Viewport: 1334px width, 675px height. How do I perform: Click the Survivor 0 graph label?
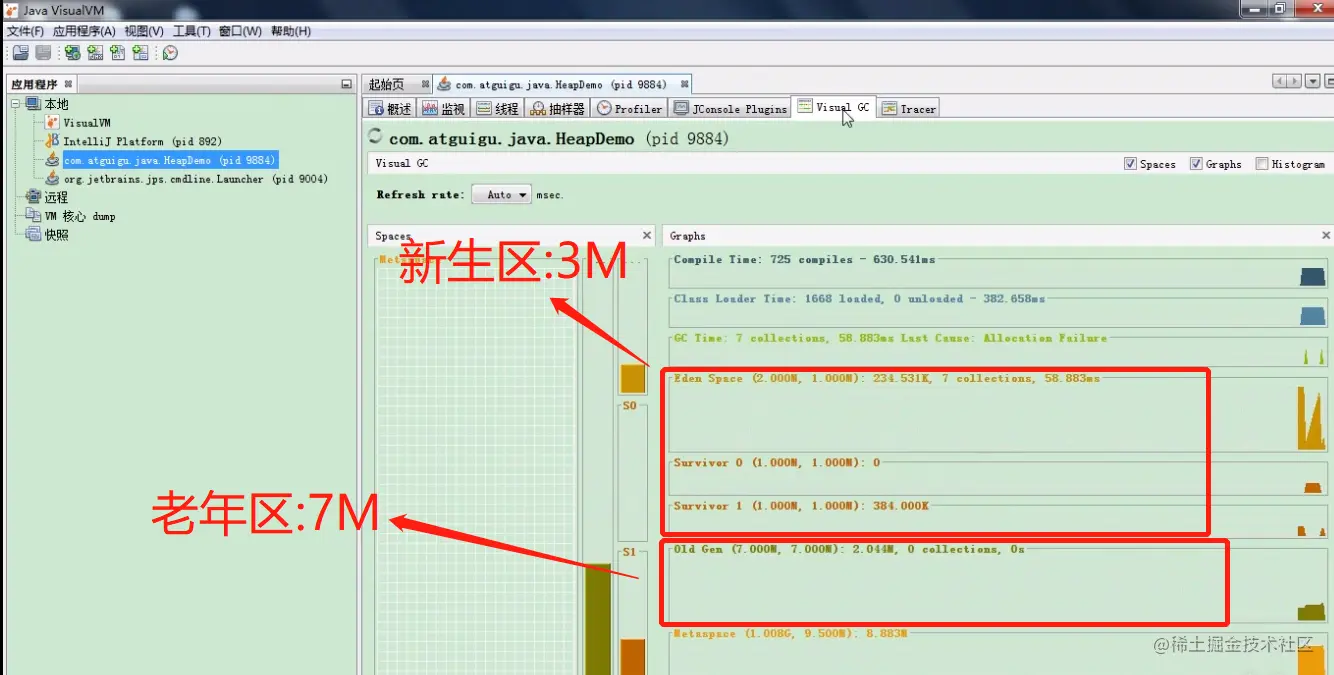777,463
